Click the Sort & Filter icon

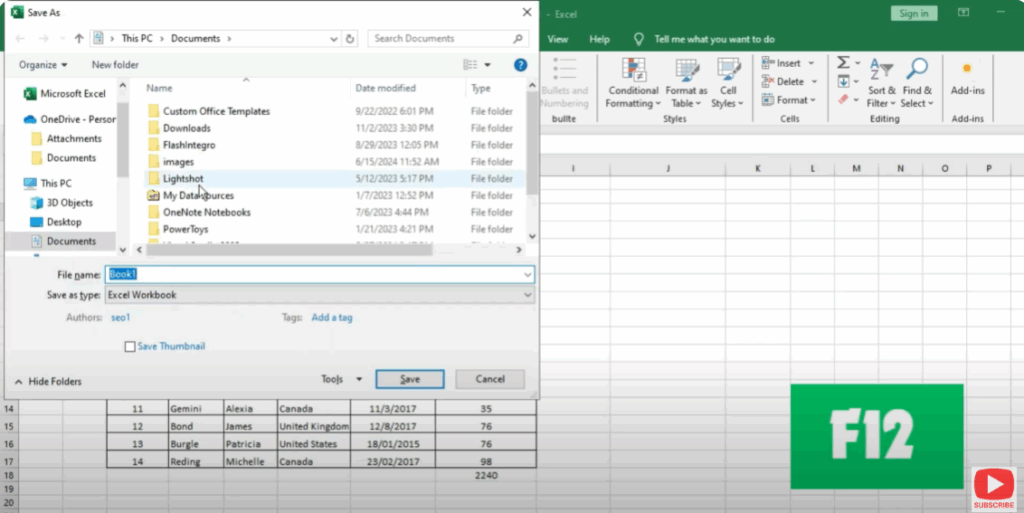tap(881, 71)
